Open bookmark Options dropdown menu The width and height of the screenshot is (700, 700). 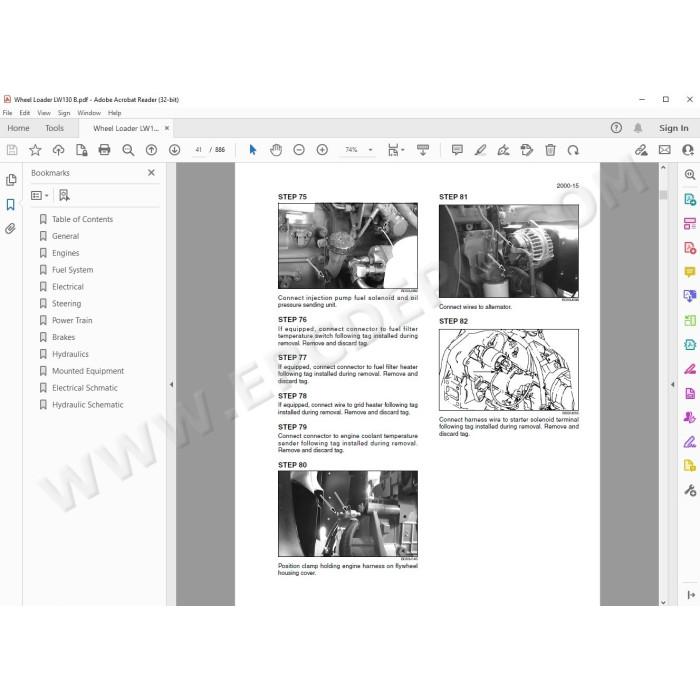40,196
